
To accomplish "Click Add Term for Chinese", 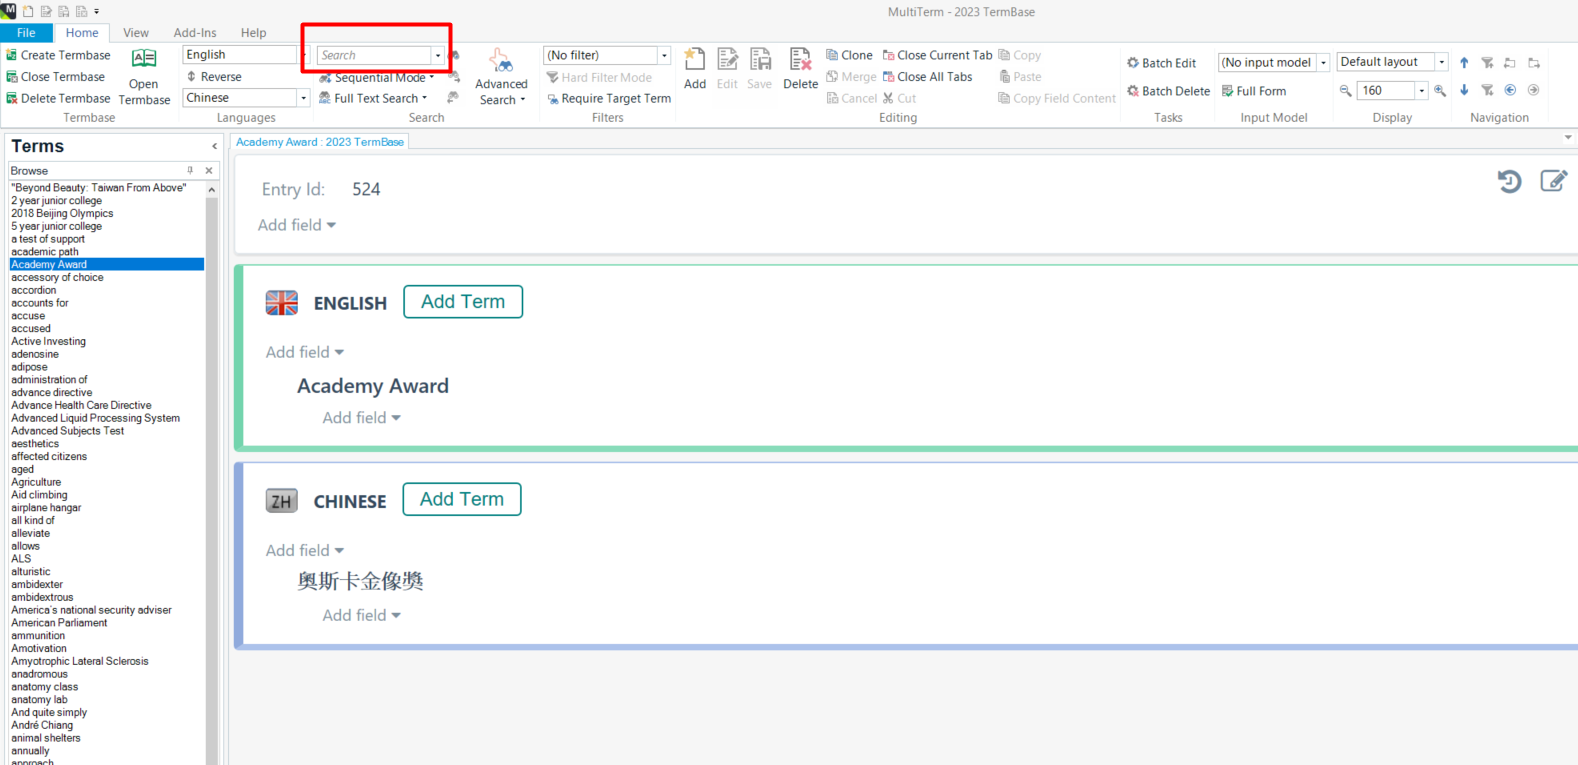I will pos(462,499).
